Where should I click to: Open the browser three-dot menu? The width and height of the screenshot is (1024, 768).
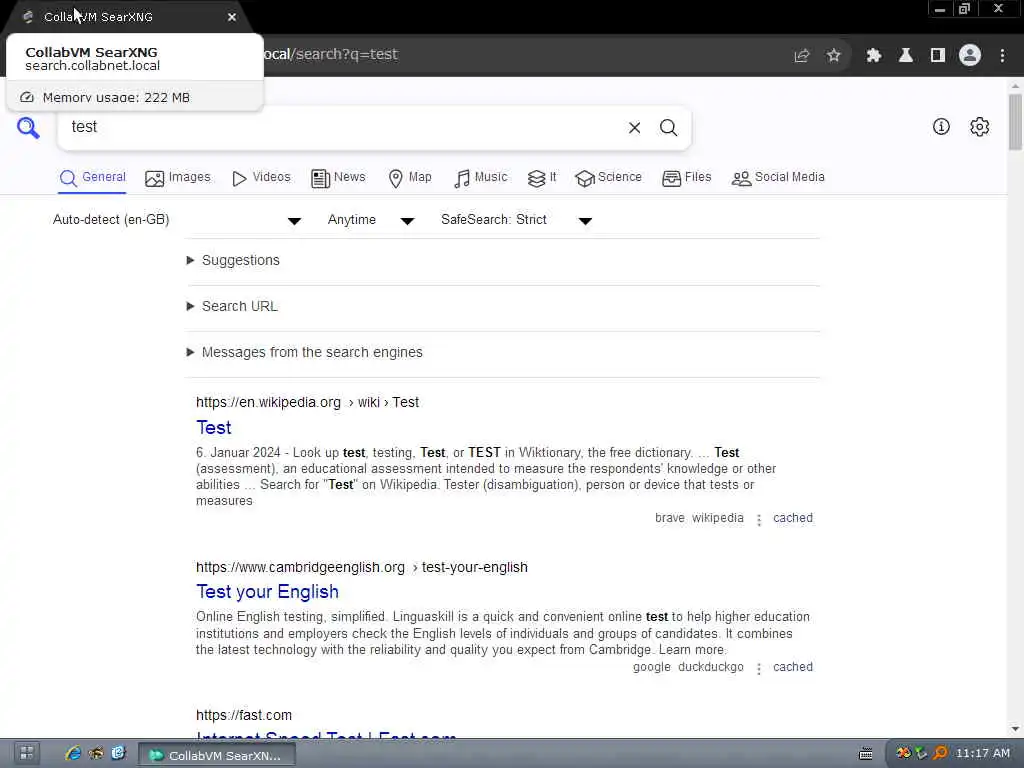click(x=1002, y=56)
